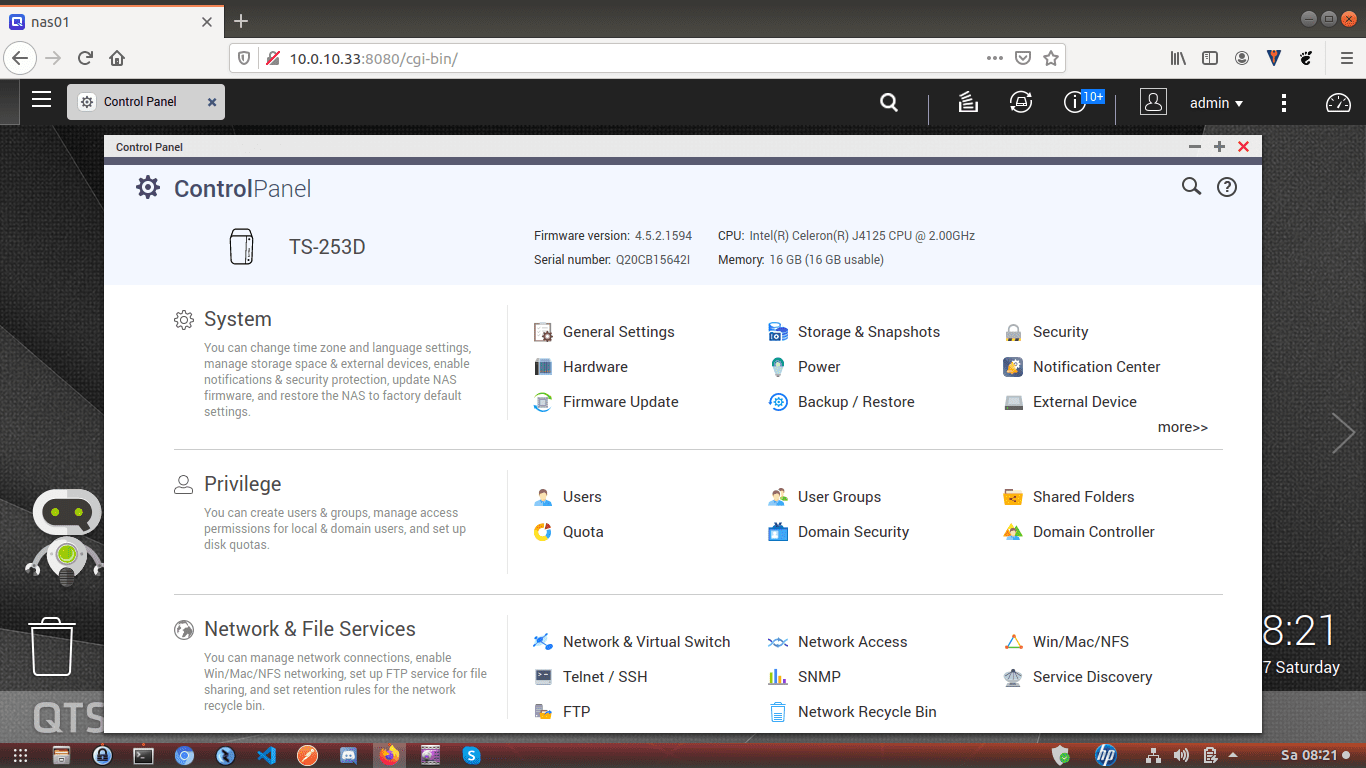Open External Device icon
Image resolution: width=1366 pixels, height=768 pixels.
coord(1013,402)
